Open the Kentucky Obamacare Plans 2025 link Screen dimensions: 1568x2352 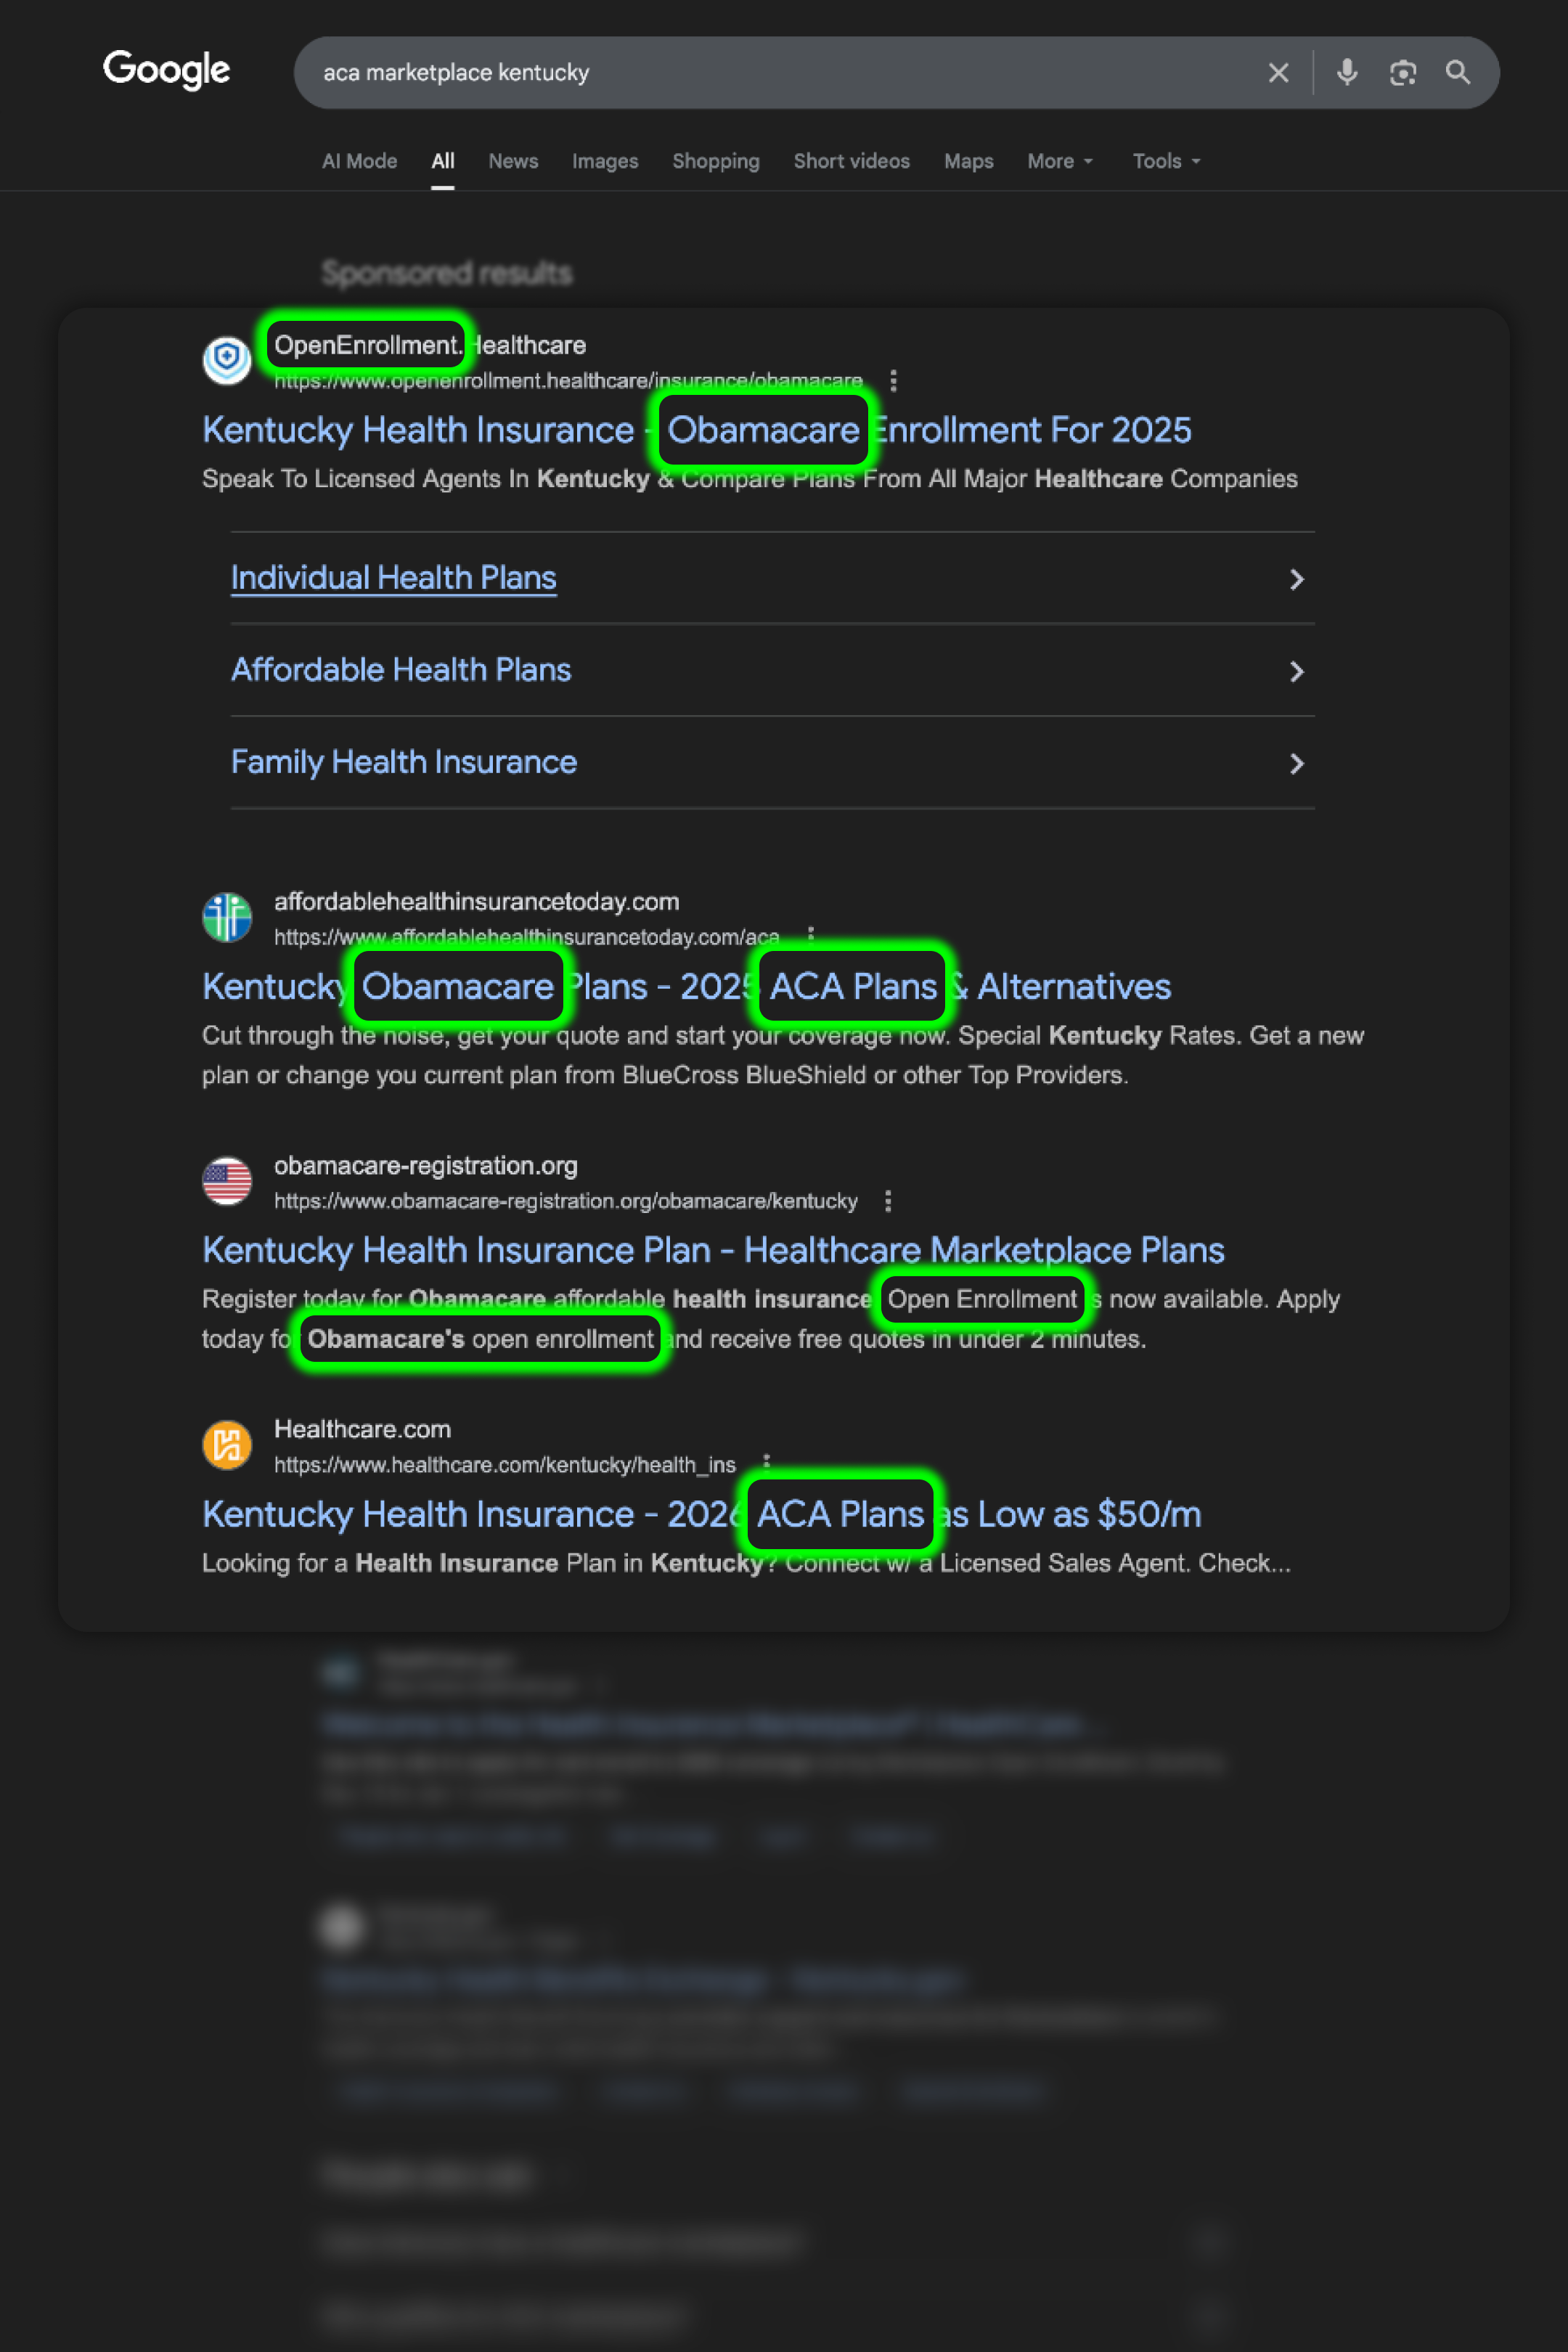(x=686, y=987)
